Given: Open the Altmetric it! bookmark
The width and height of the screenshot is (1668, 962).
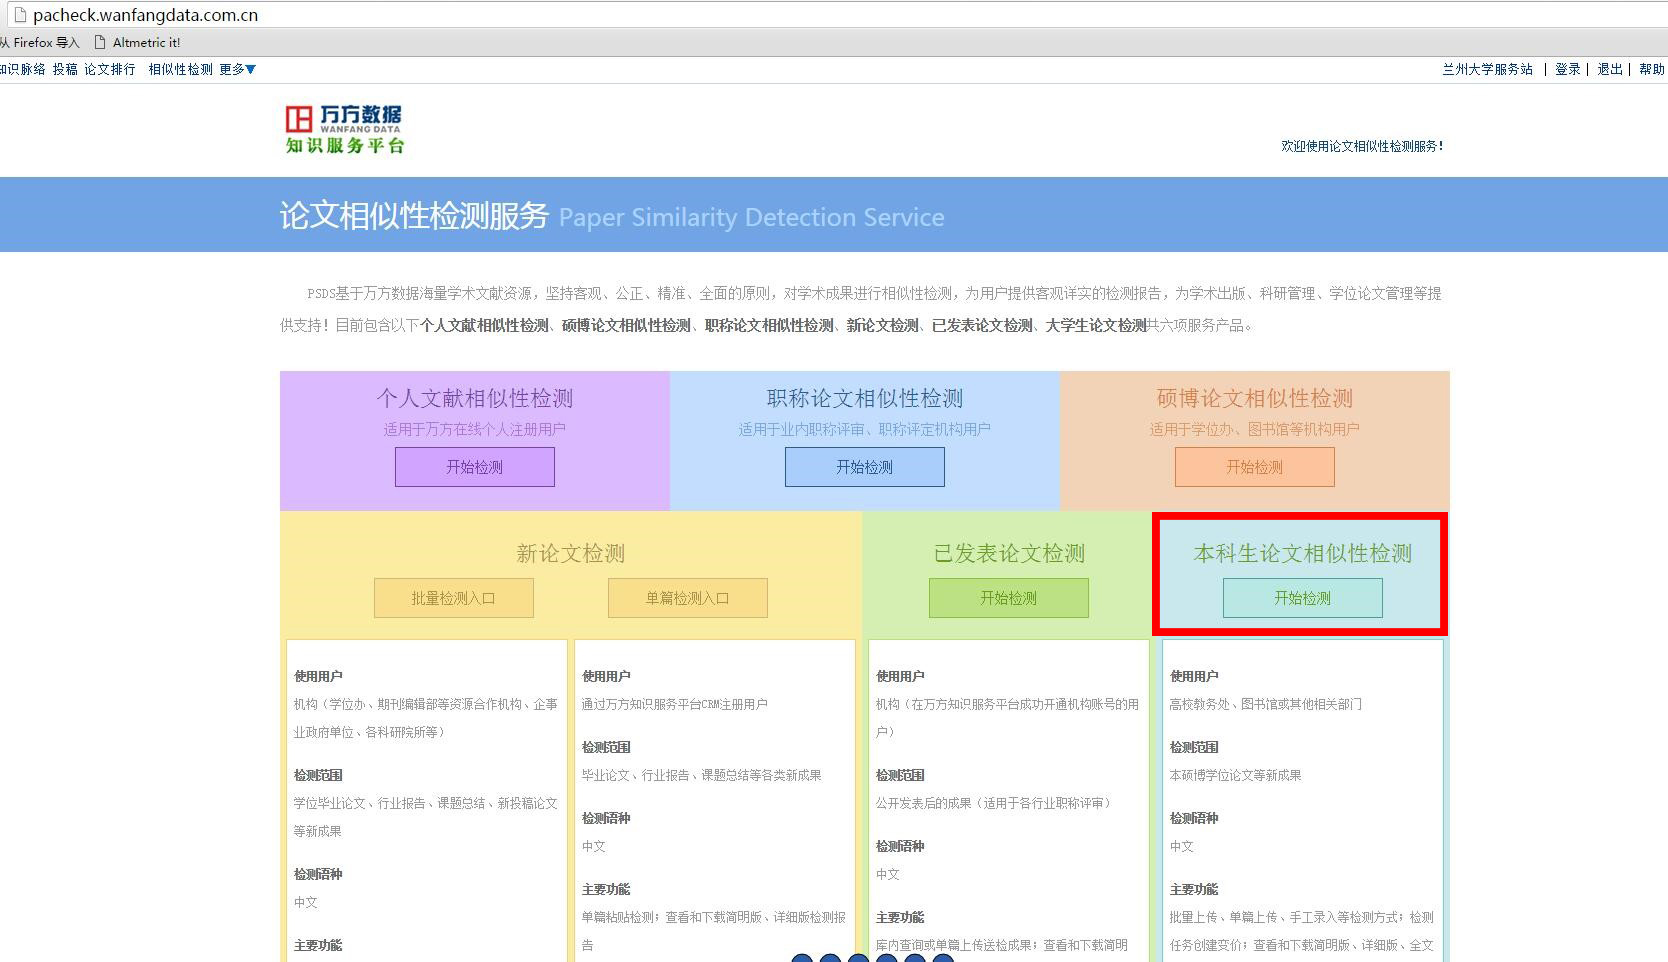Looking at the screenshot, I should [137, 42].
